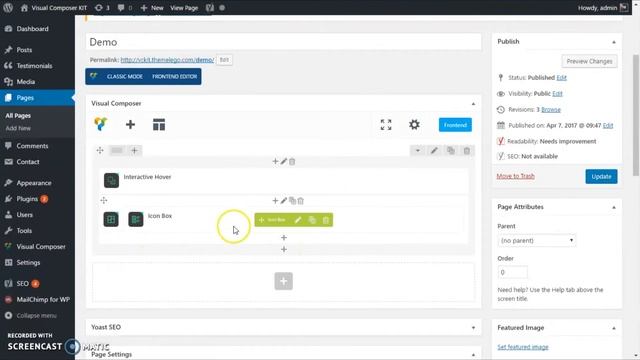The image size is (640, 360).
Task: Click View Page in the admin bar
Action: coord(184,8)
